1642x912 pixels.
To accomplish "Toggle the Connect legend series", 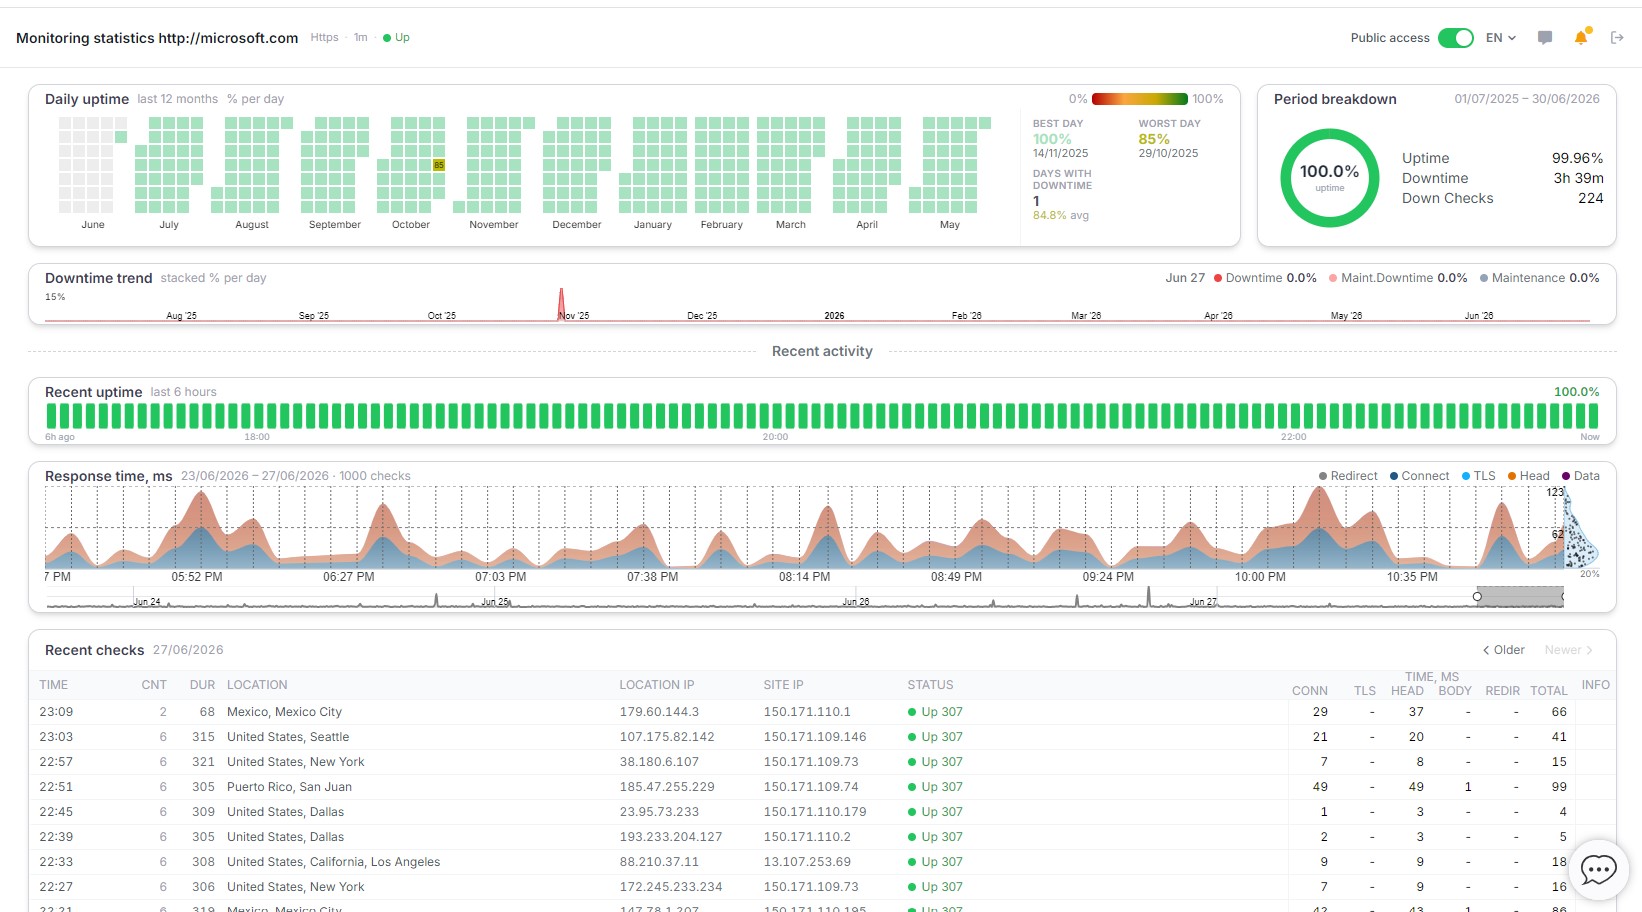I will click(1419, 476).
